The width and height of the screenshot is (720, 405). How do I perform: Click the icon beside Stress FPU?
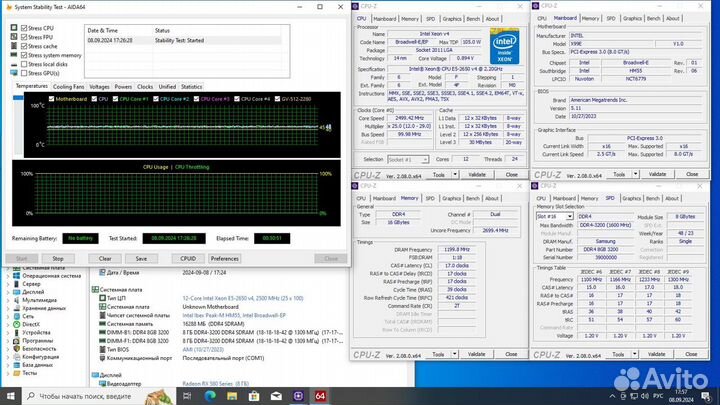(x=14, y=37)
